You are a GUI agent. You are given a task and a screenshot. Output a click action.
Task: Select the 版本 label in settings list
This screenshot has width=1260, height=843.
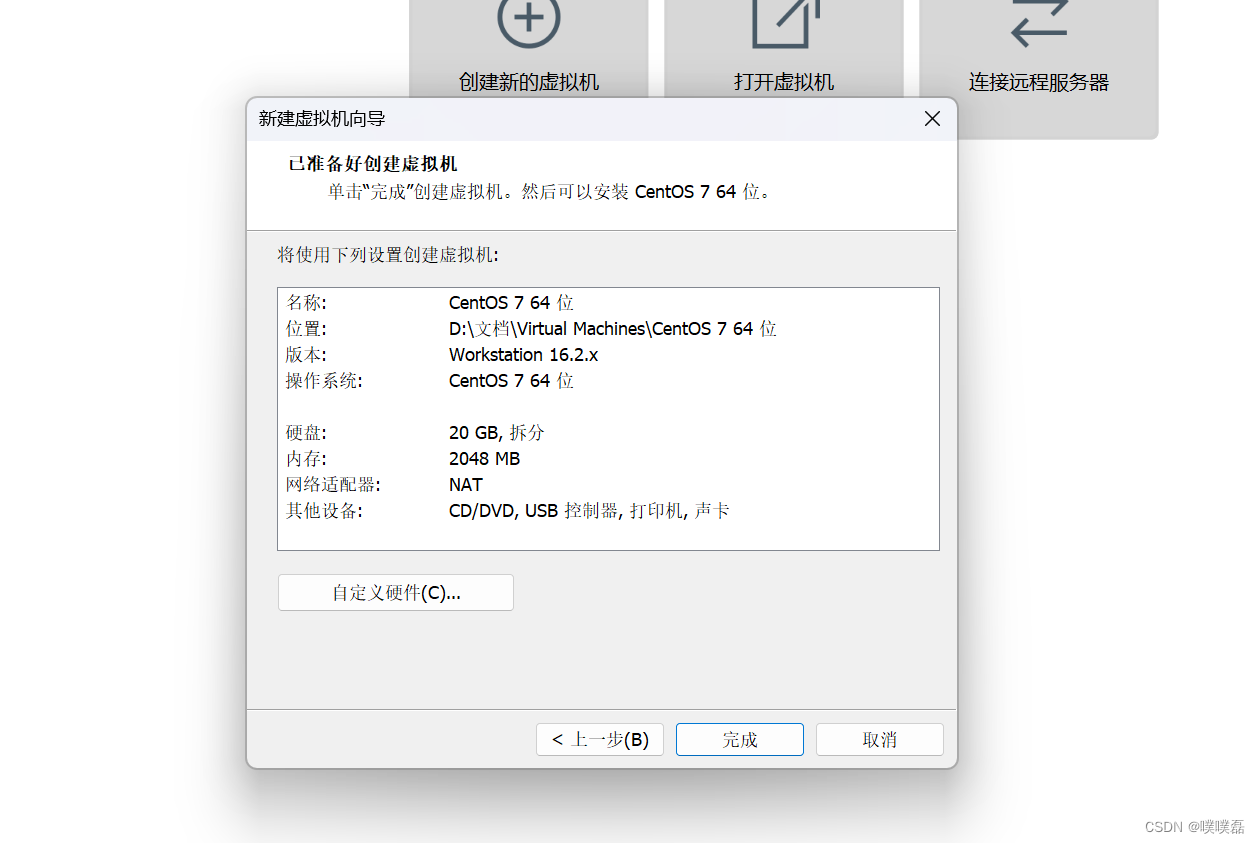pyautogui.click(x=306, y=354)
